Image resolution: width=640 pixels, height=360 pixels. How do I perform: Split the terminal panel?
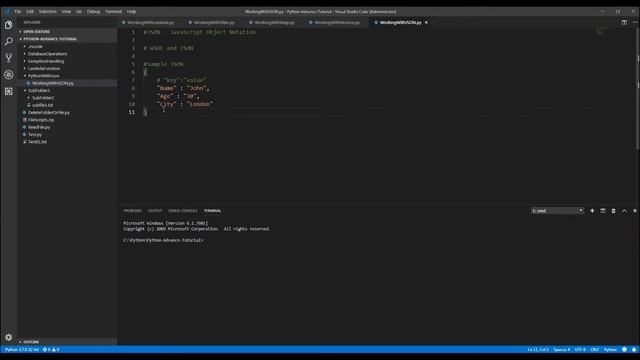tap(603, 211)
